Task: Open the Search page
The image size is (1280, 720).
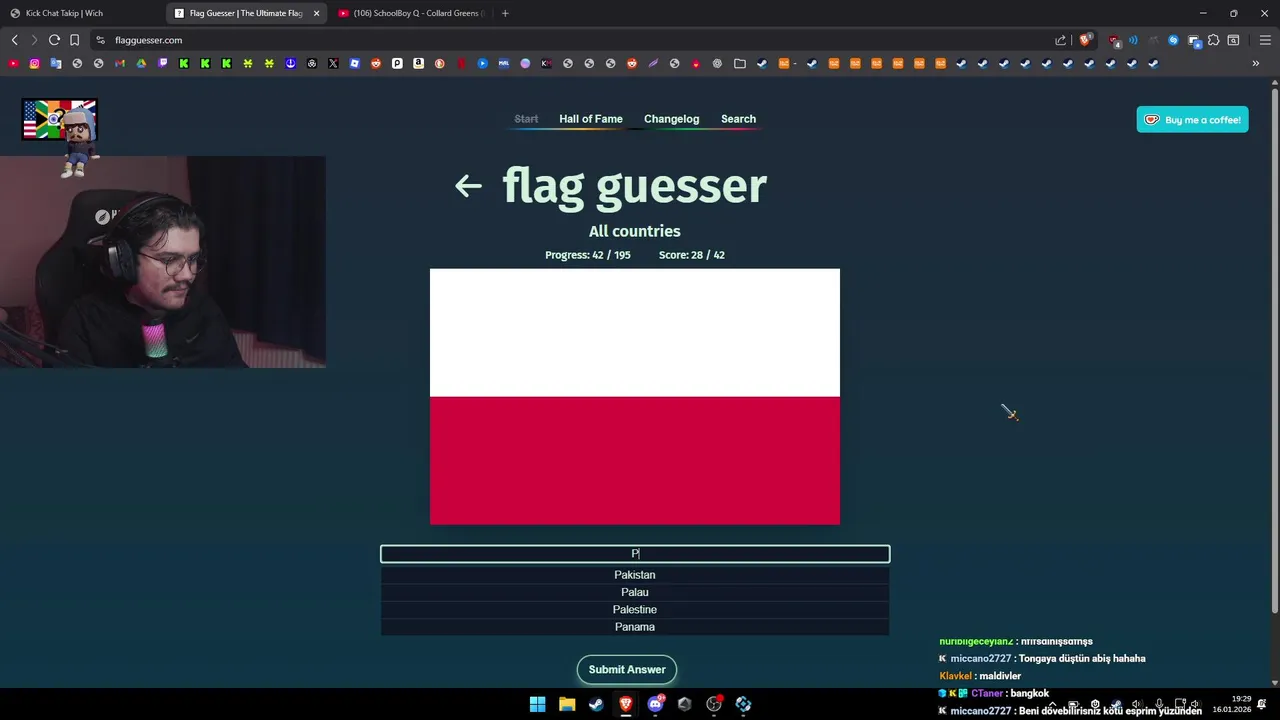Action: pos(739,119)
